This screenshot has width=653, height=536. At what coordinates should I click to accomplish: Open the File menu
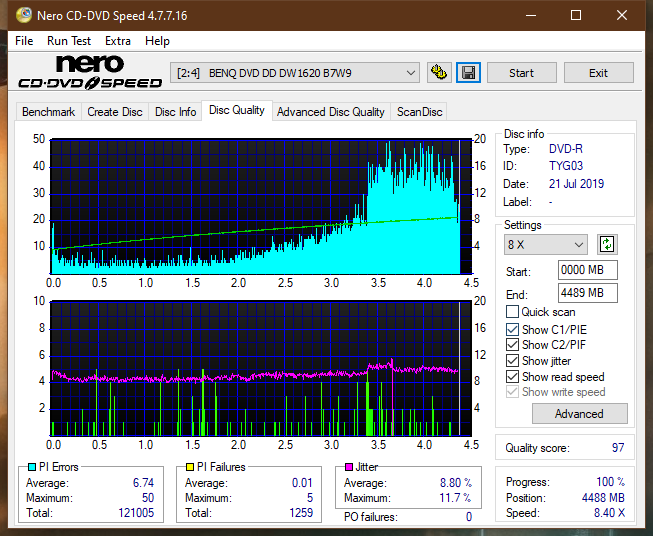click(x=24, y=41)
